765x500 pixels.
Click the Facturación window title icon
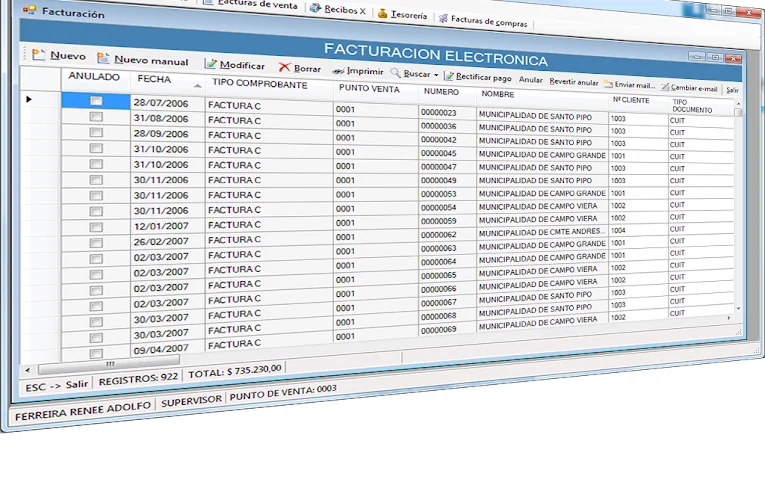point(29,9)
